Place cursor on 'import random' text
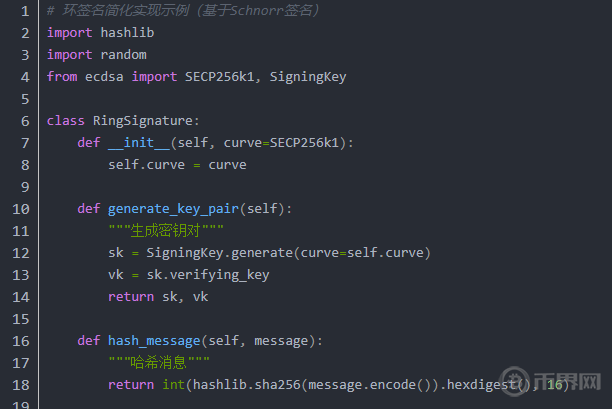Viewport: 612px width, 409px height. [96, 55]
